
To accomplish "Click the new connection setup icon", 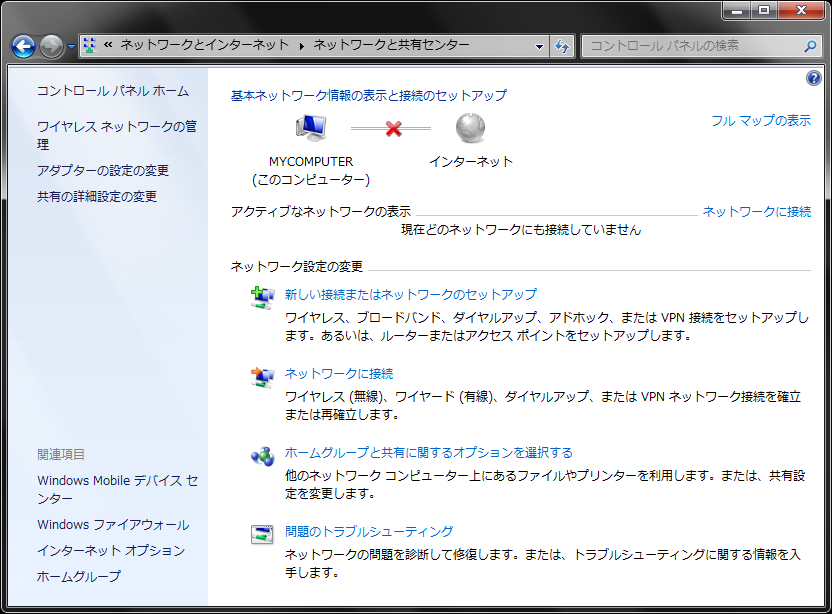I will point(262,298).
